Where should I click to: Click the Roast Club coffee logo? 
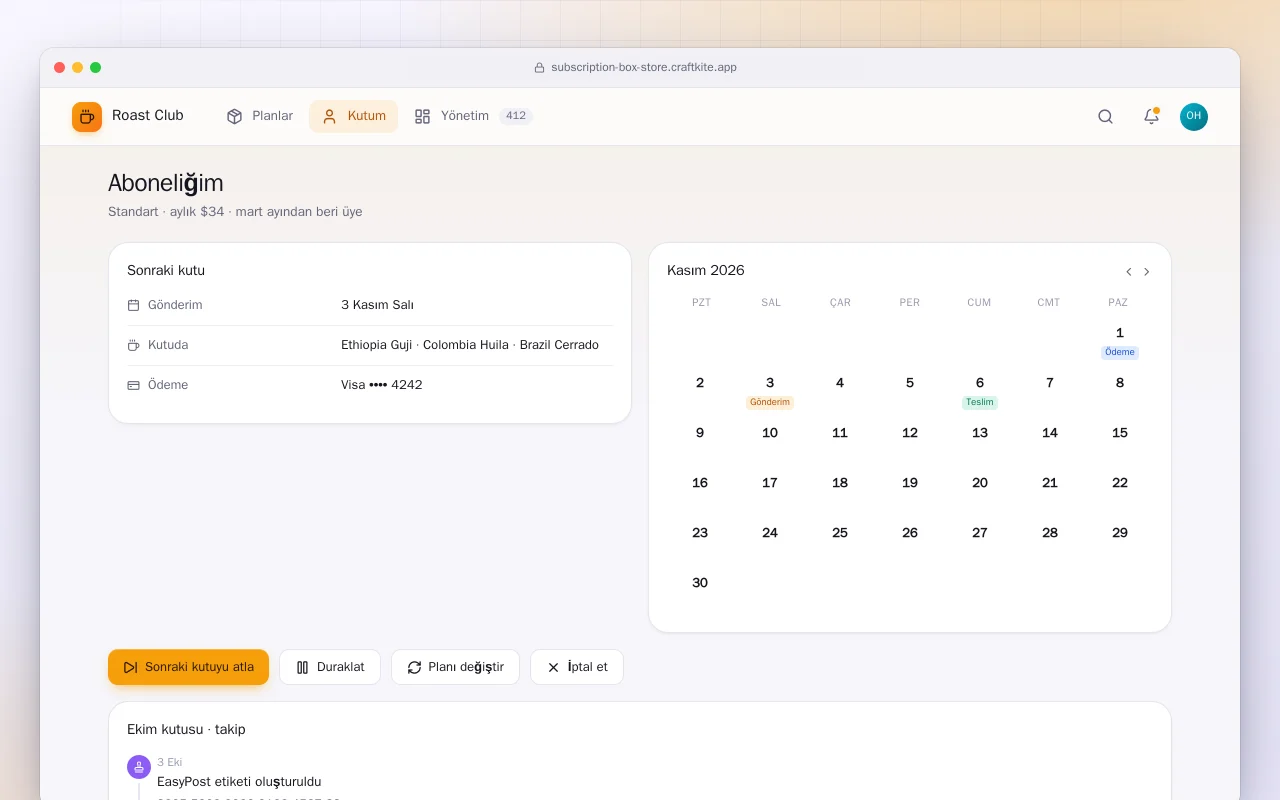[87, 117]
